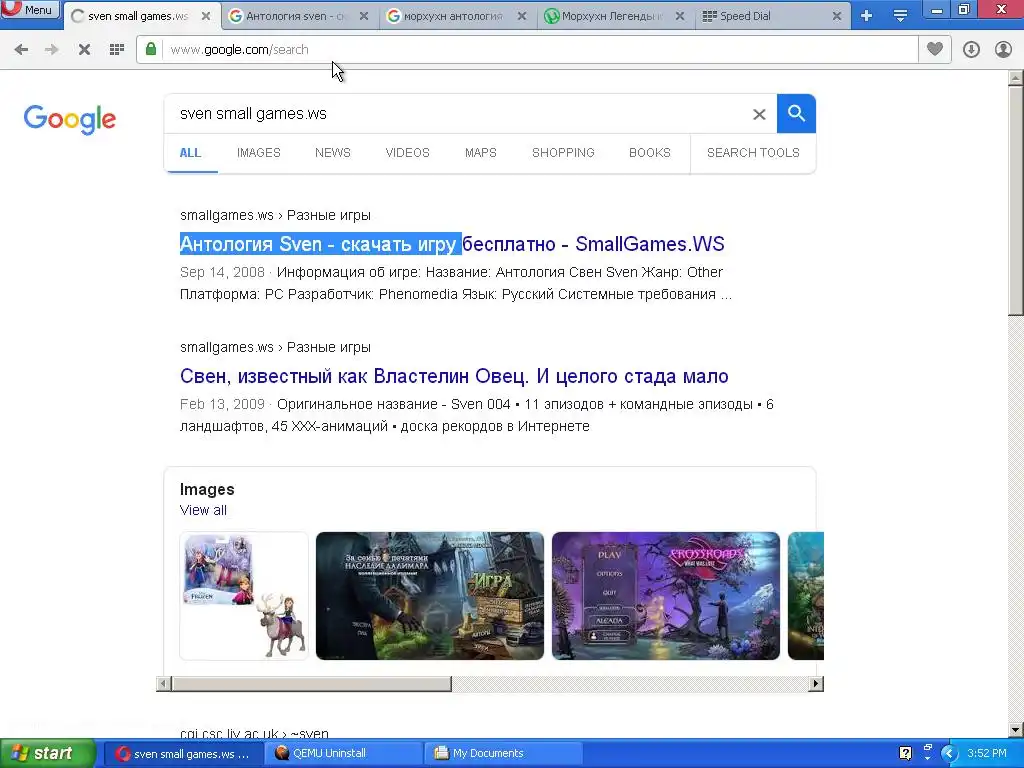
Task: Click the green secure padlock icon
Action: [151, 49]
